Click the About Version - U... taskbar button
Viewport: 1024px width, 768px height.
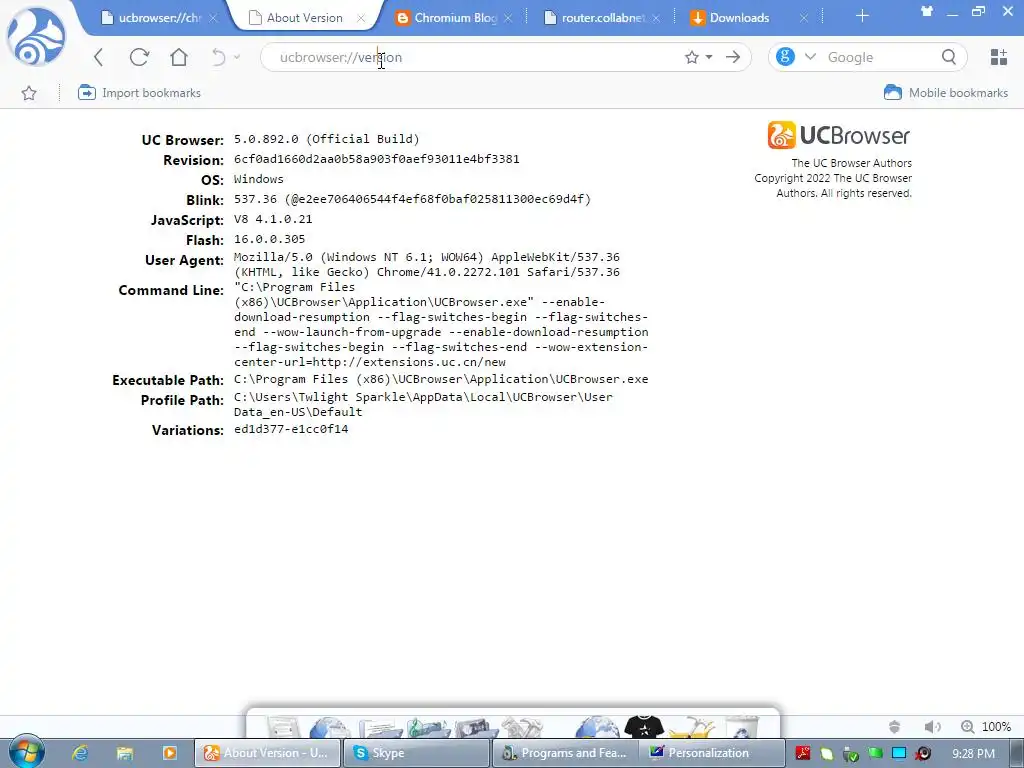[x=267, y=753]
